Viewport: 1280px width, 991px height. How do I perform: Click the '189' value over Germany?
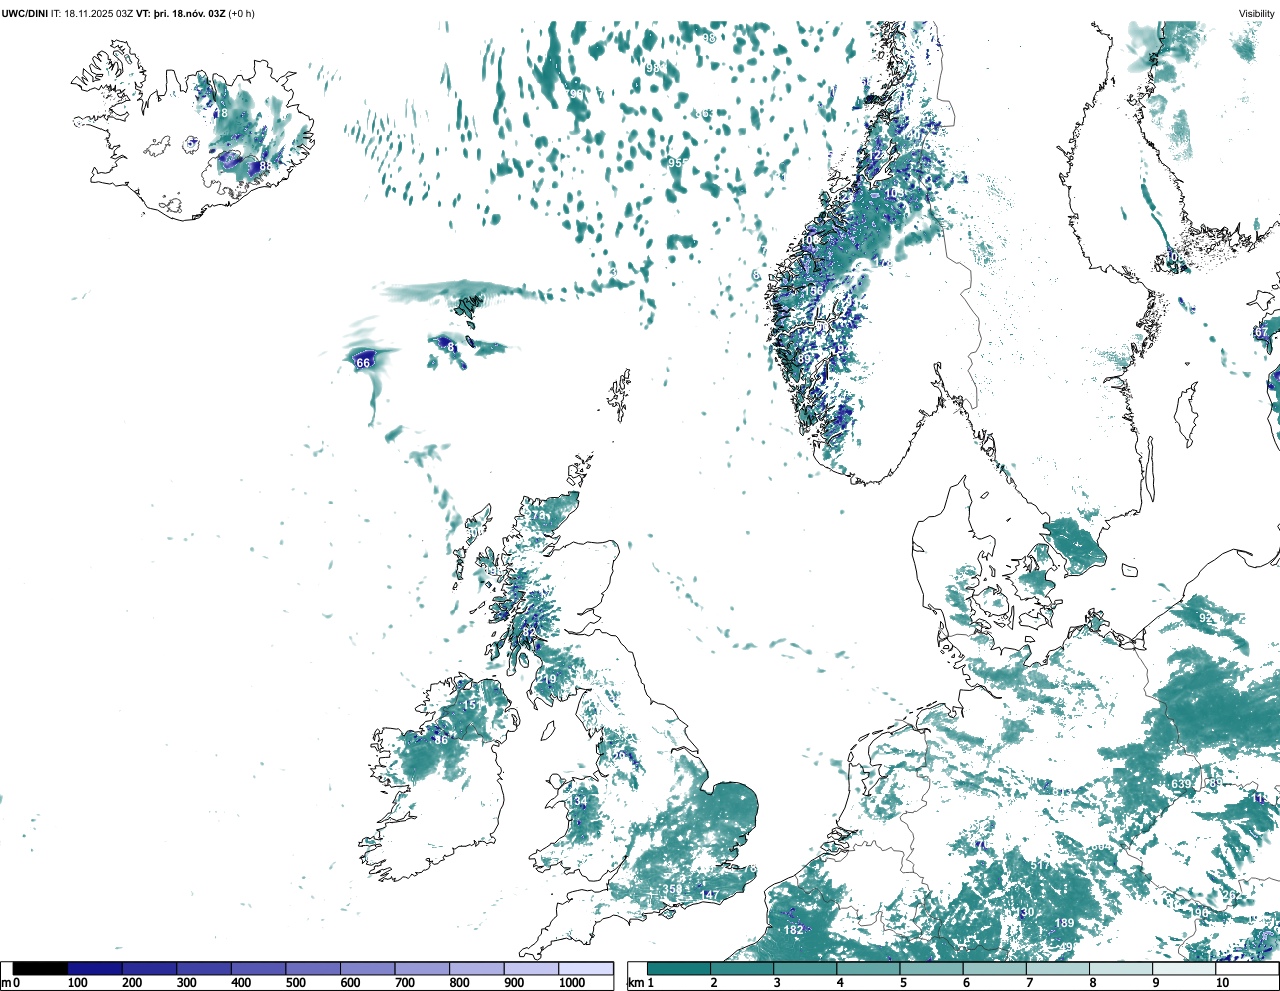[1064, 923]
